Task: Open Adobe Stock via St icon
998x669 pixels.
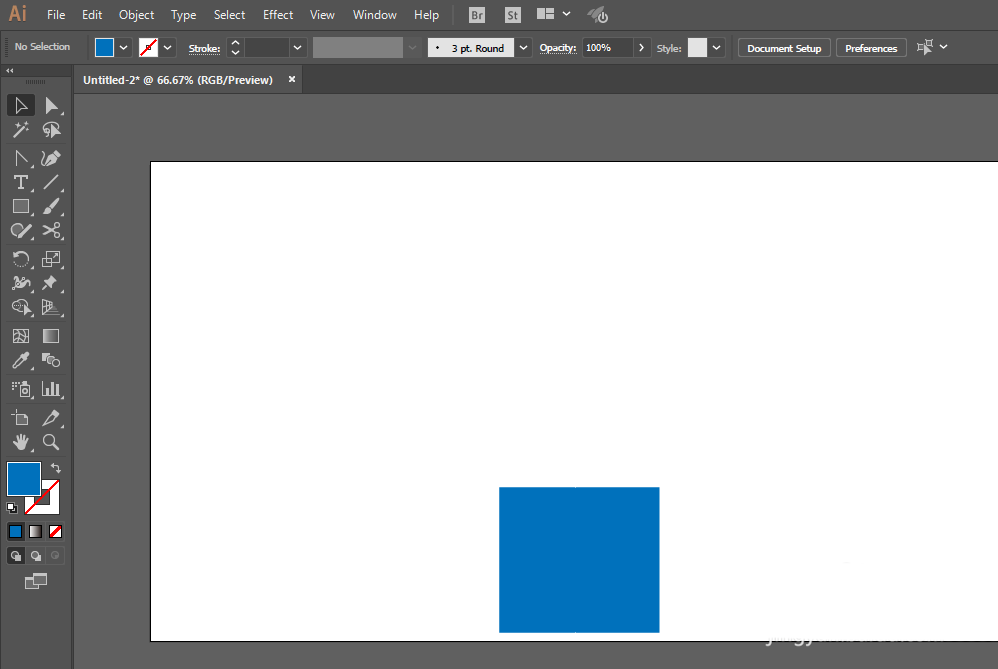Action: (x=512, y=15)
